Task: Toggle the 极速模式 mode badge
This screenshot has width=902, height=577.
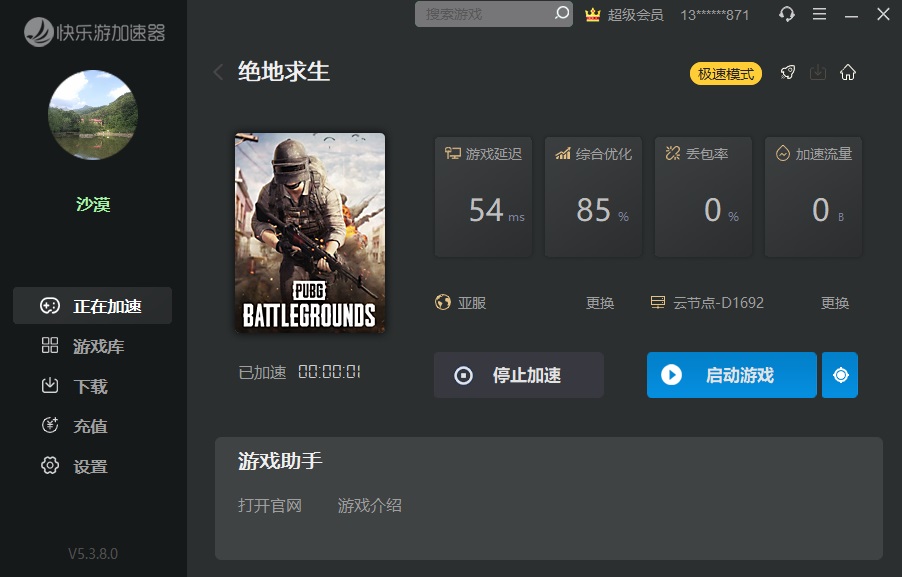Action: coord(725,74)
